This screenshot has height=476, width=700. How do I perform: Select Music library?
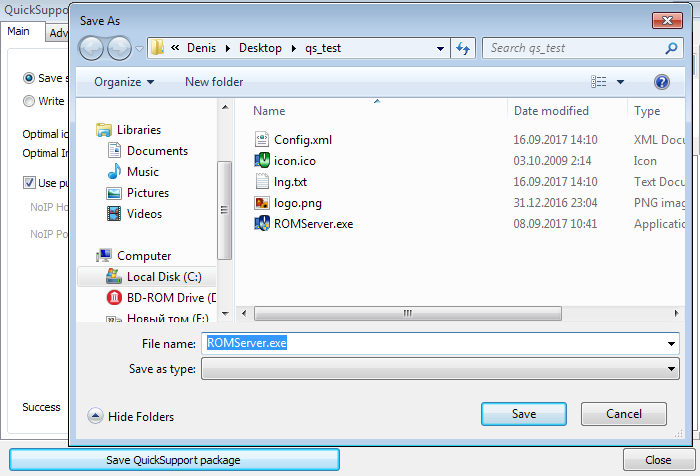tap(142, 172)
